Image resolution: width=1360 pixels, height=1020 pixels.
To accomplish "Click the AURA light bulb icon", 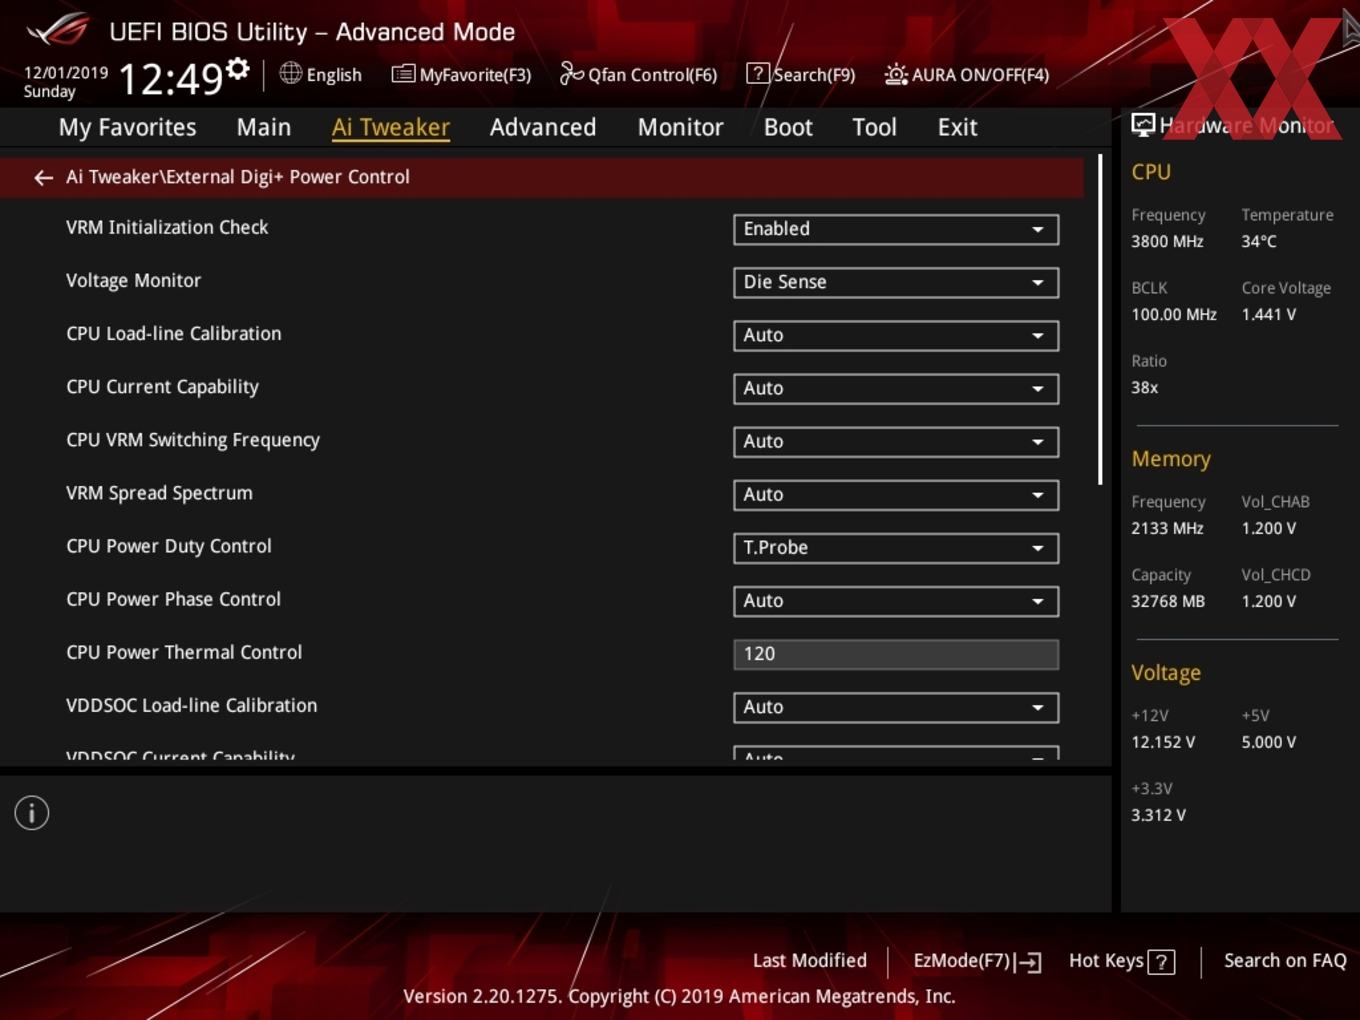I will [x=896, y=74].
